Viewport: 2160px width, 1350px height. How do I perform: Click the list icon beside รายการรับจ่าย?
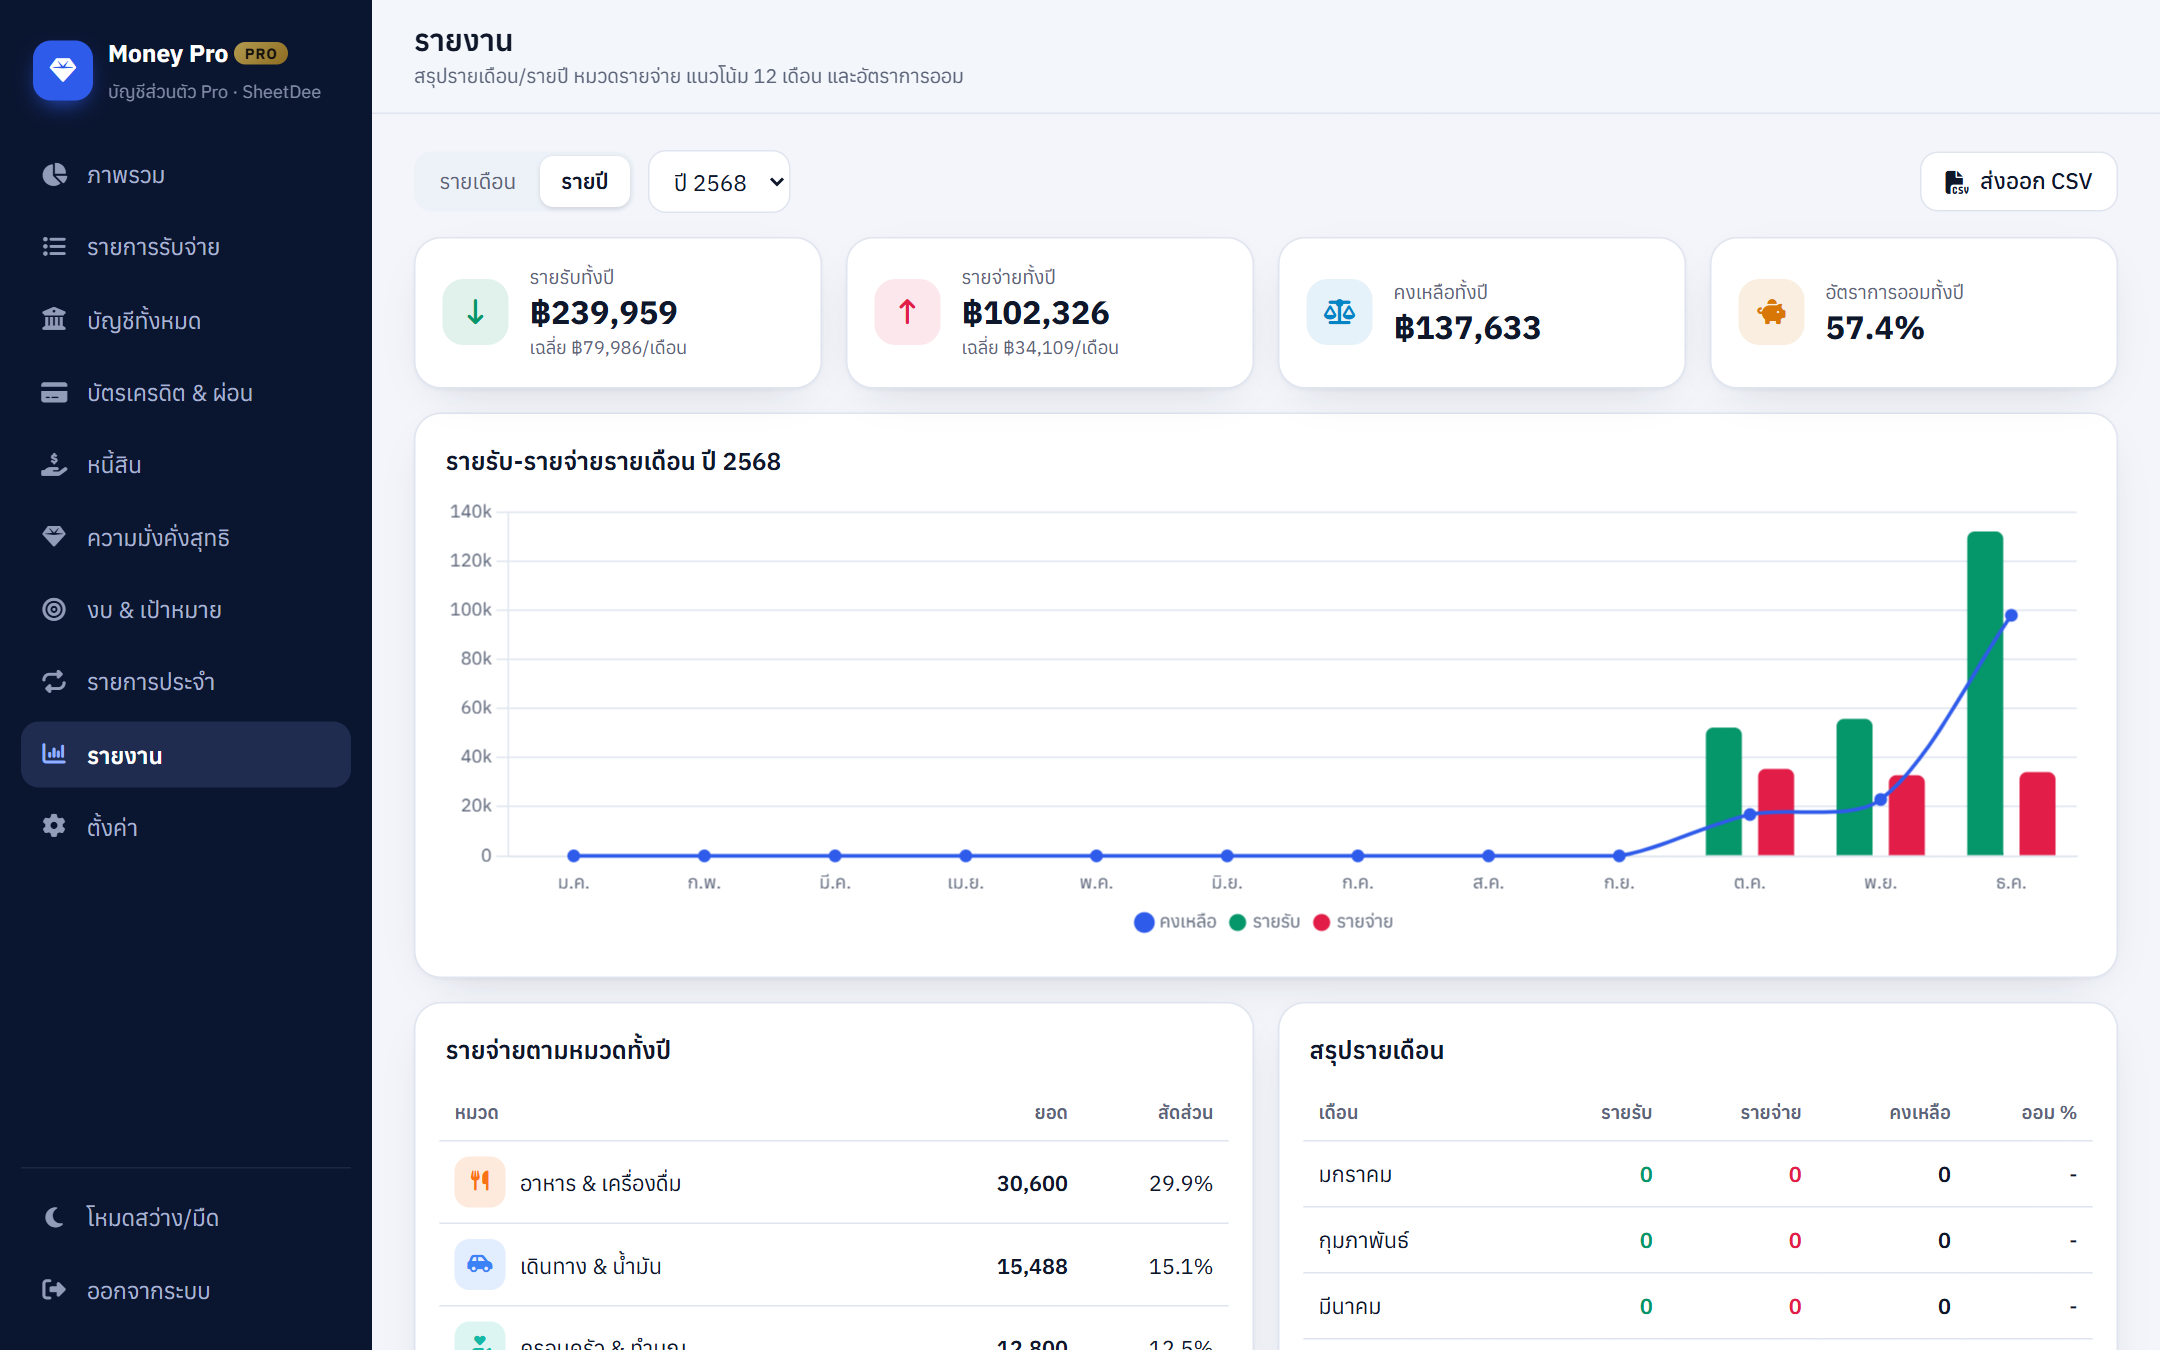point(54,247)
